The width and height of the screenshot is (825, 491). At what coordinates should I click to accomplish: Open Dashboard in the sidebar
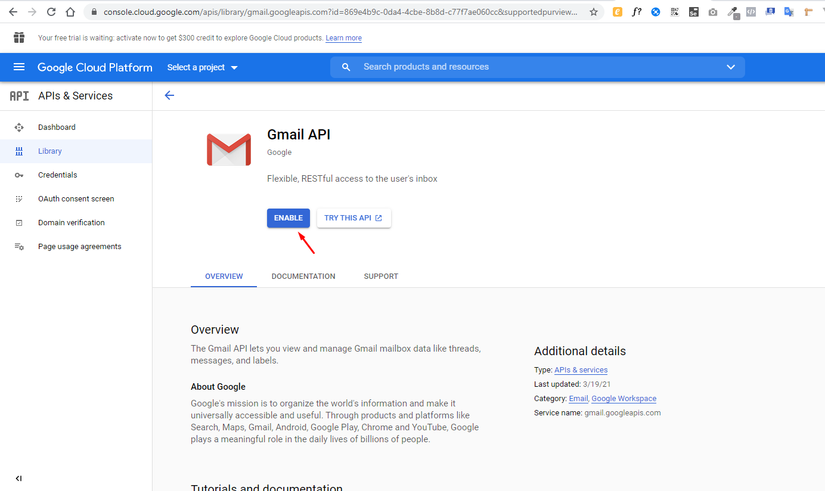tap(76, 127)
